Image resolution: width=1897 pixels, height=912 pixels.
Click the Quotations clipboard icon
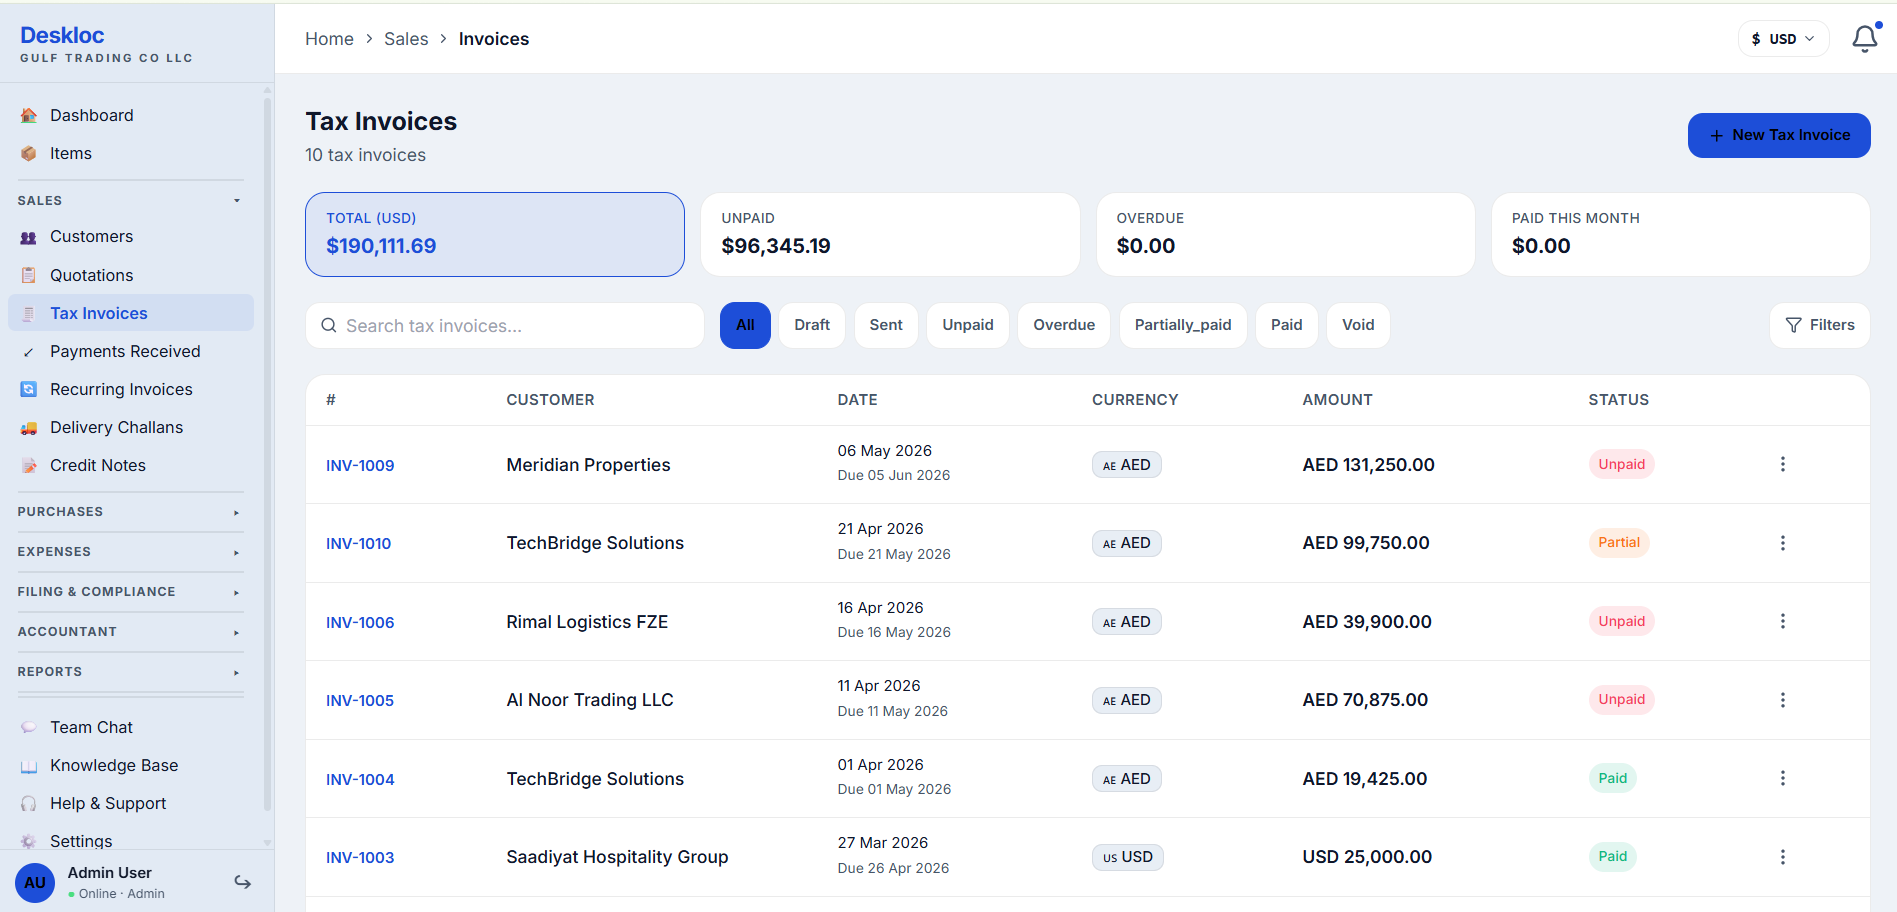click(x=29, y=275)
